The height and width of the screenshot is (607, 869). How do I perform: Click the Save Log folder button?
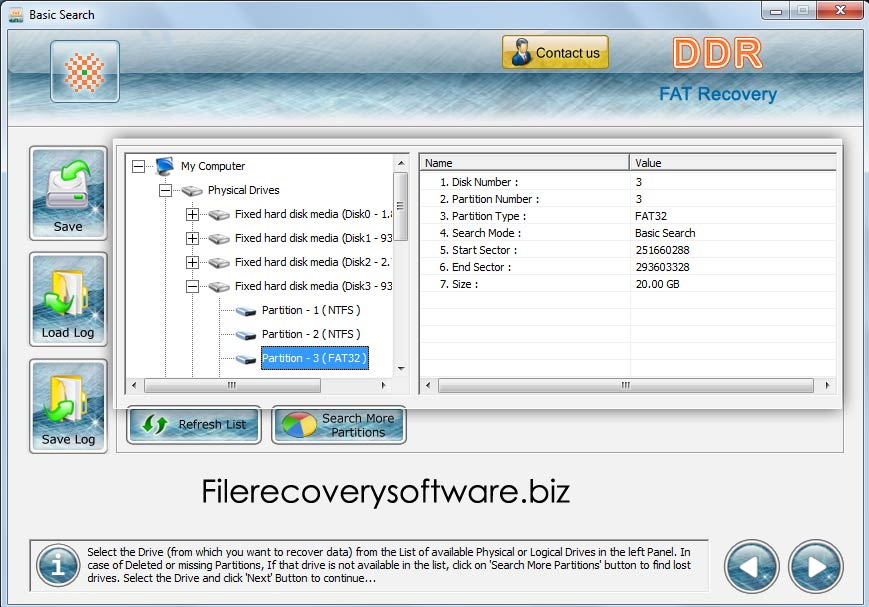click(x=68, y=406)
